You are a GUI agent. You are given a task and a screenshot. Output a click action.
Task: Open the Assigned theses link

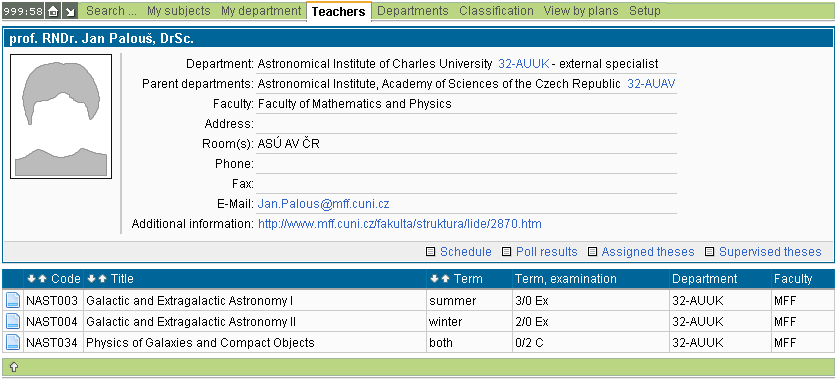(x=648, y=252)
